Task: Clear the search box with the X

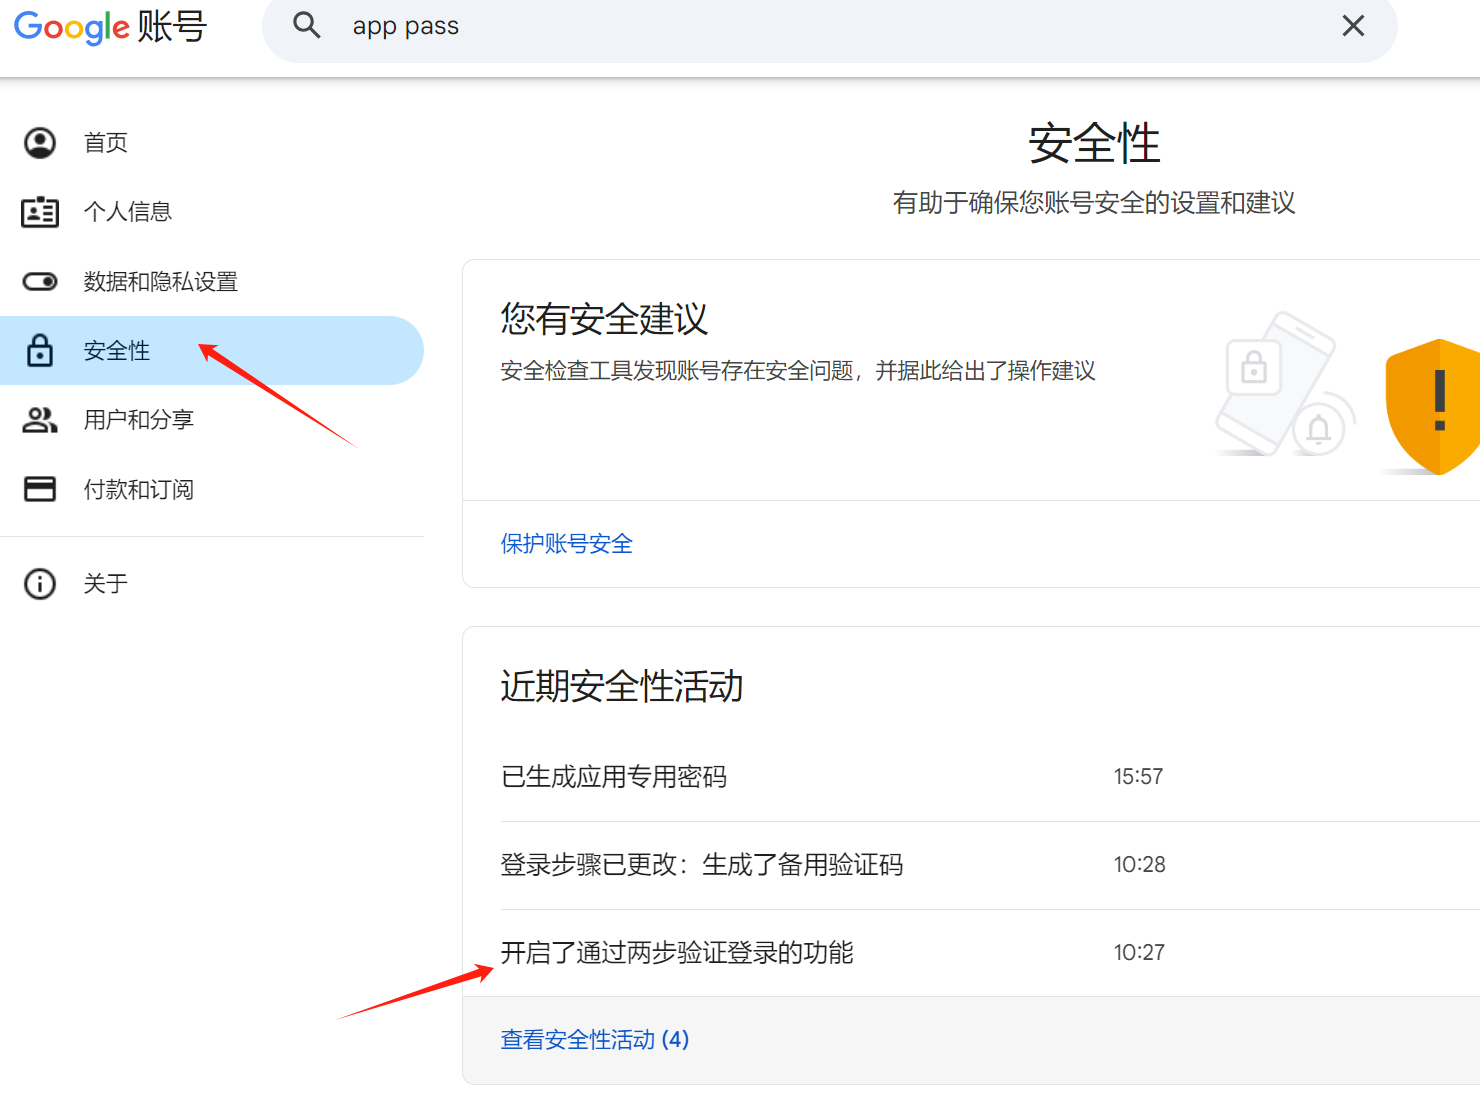Action: tap(1353, 26)
